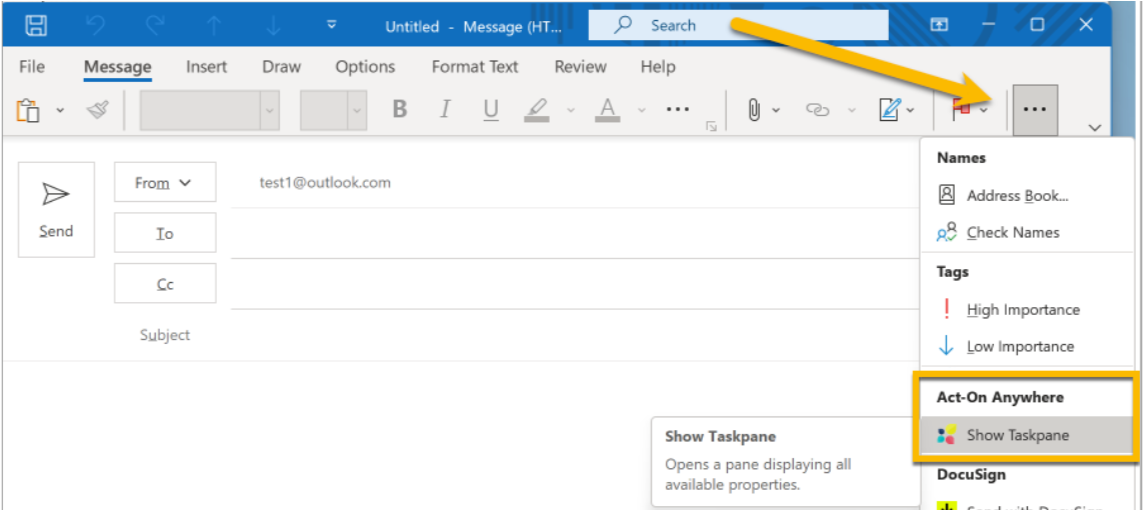Image resolution: width=1143 pixels, height=510 pixels.
Task: Toggle Underline formatting
Action: tap(491, 109)
